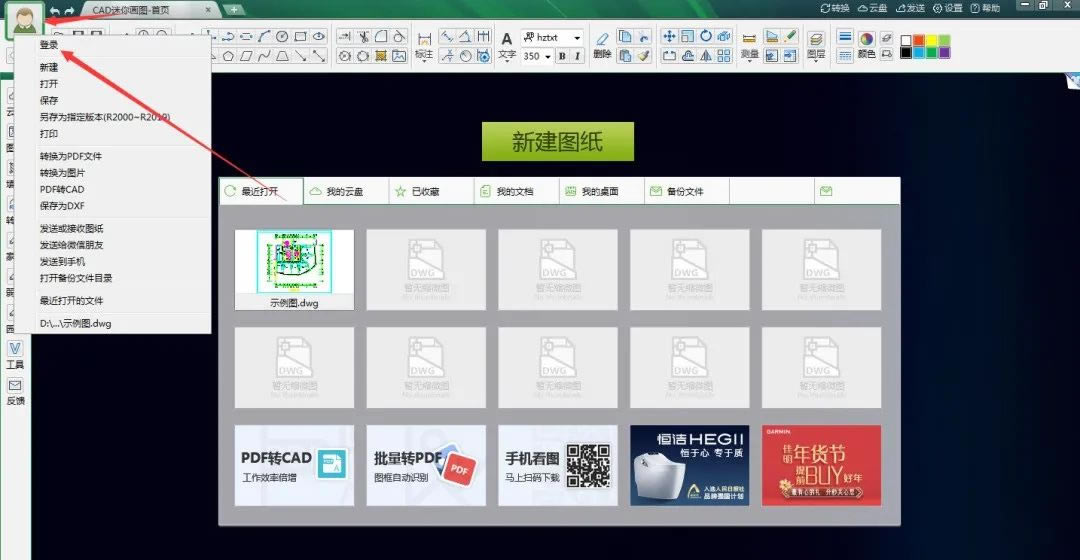Click the rotate tool icon
1080x560 pixels.
[x=706, y=37]
